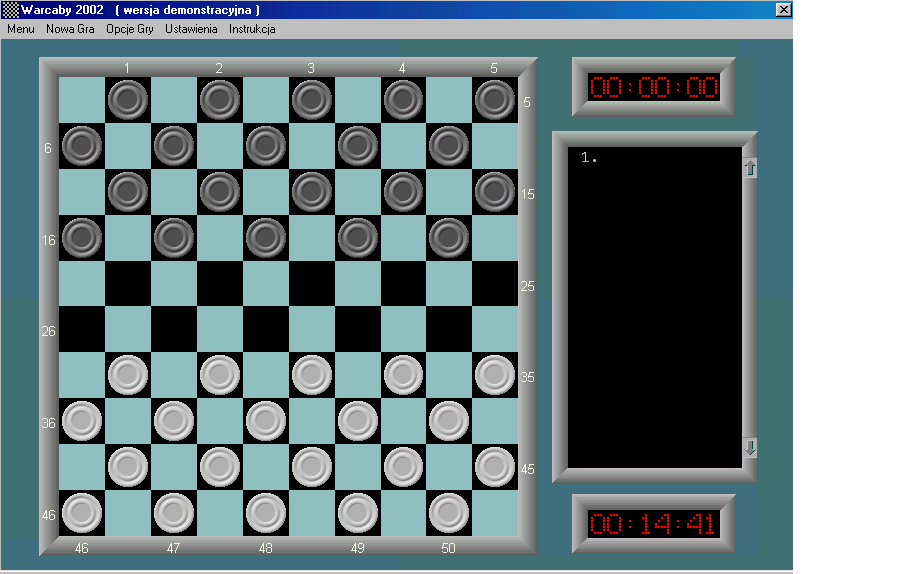This screenshot has width=918, height=574.
Task: Select the white piece on square 40
Action: (449, 421)
